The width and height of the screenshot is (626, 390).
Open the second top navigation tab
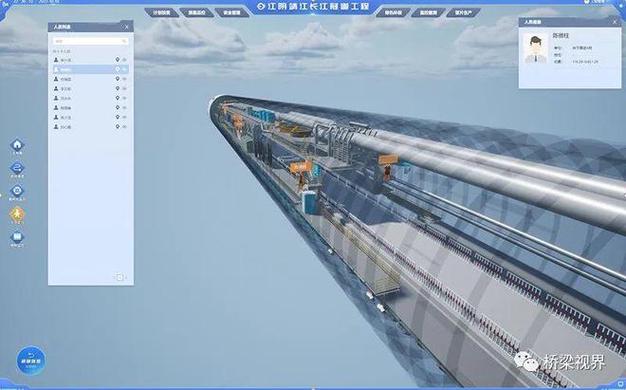197,13
